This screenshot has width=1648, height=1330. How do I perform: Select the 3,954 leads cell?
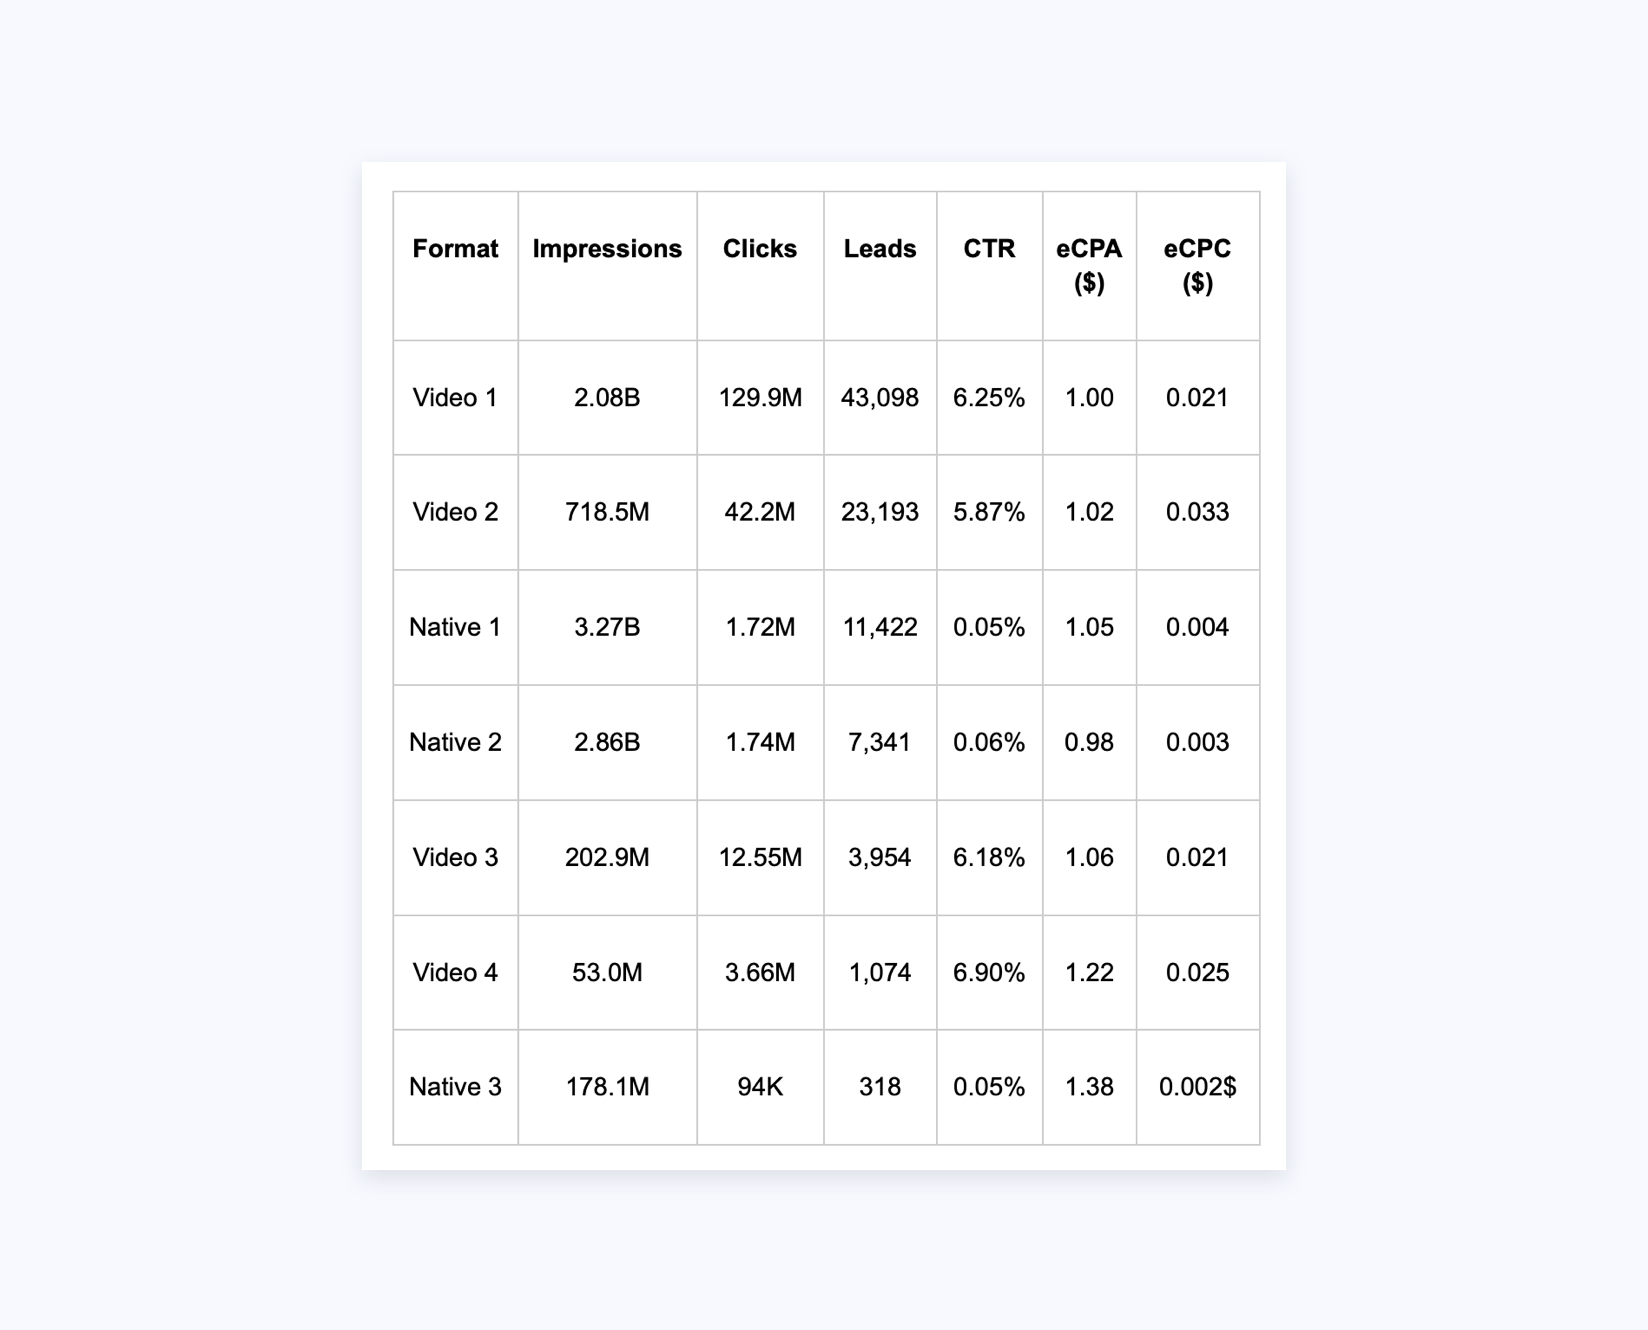(880, 858)
